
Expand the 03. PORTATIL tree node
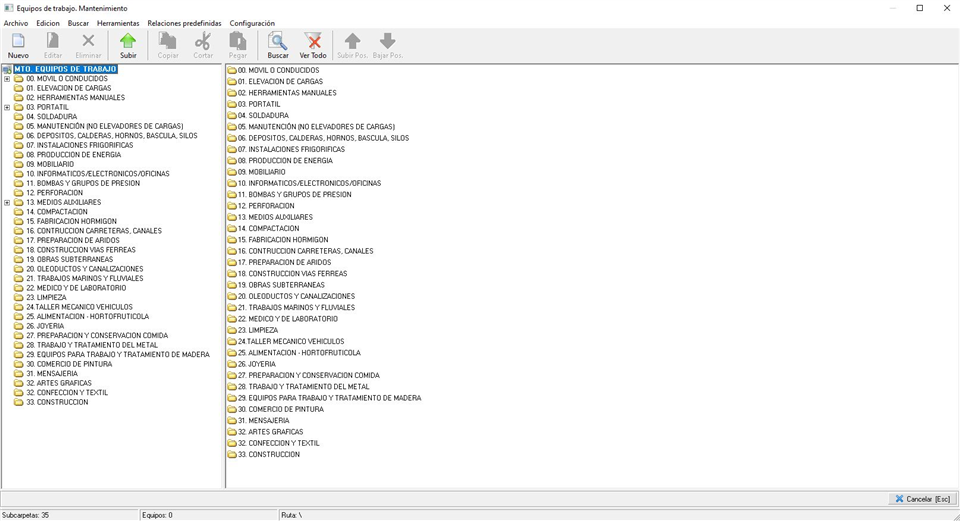click(7, 107)
